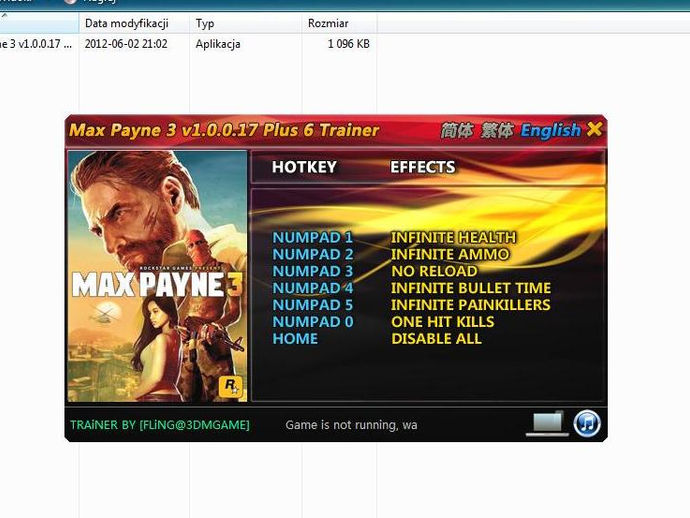This screenshot has height=518, width=690.
Task: Click the INFINITE AMMO effect
Action: click(x=450, y=254)
